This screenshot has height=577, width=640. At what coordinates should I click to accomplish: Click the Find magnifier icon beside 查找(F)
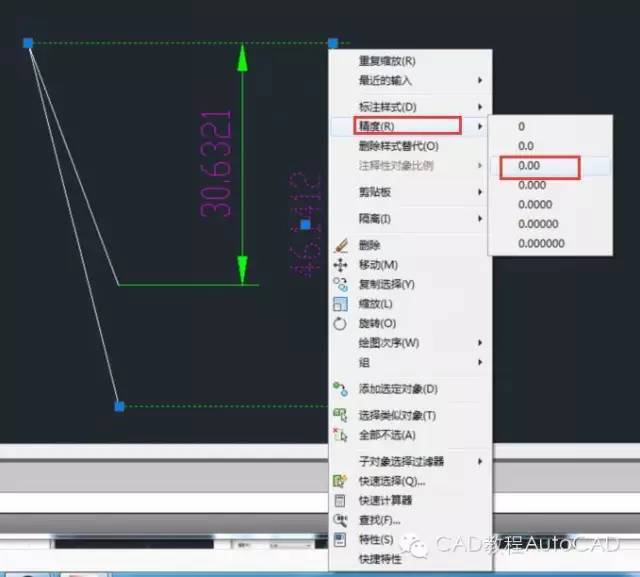[340, 520]
